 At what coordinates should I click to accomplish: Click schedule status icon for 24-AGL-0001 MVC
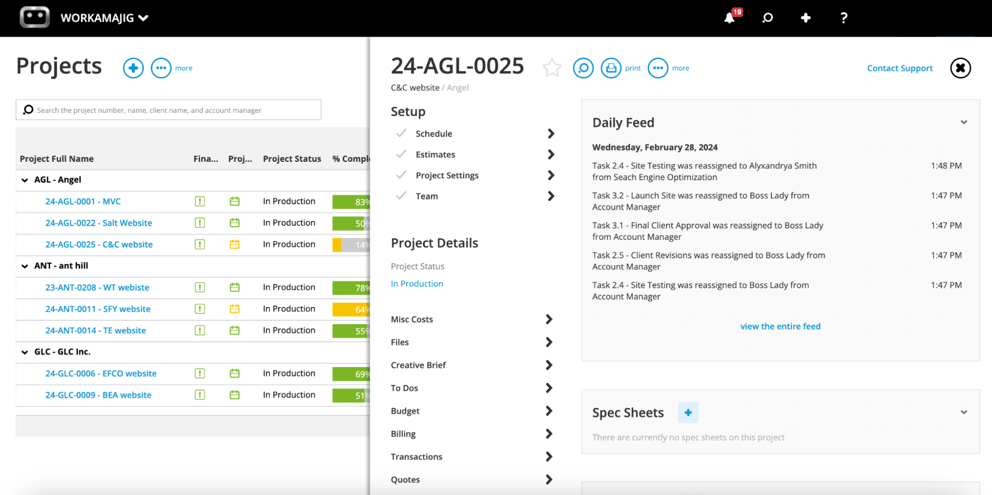235,201
